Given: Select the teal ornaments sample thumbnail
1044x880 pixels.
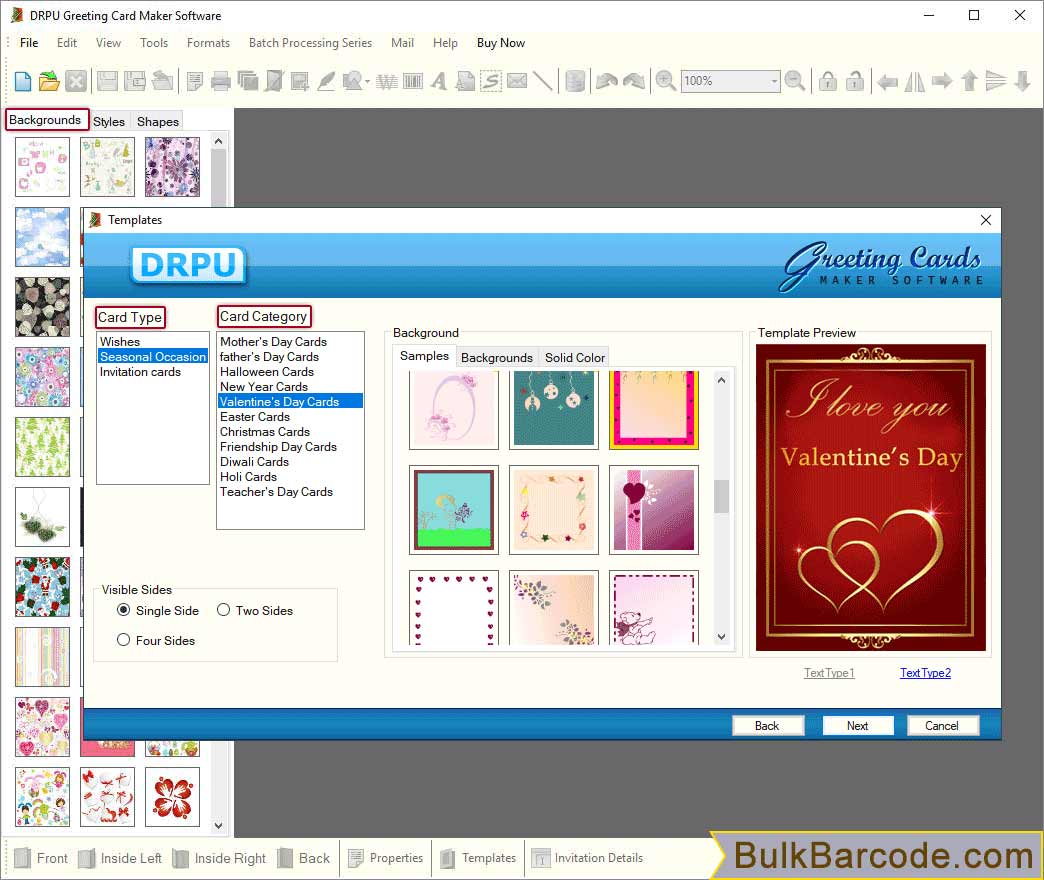Looking at the screenshot, I should (x=554, y=409).
